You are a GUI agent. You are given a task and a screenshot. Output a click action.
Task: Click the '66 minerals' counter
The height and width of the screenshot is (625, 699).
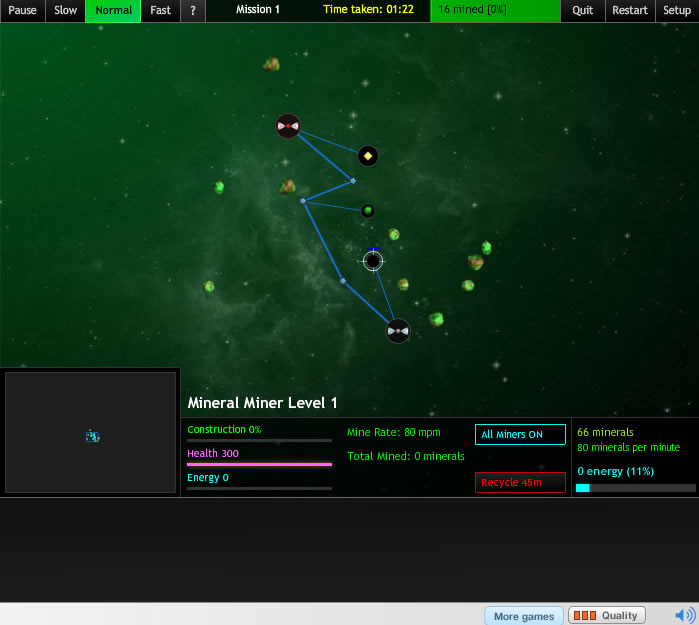[x=605, y=432]
